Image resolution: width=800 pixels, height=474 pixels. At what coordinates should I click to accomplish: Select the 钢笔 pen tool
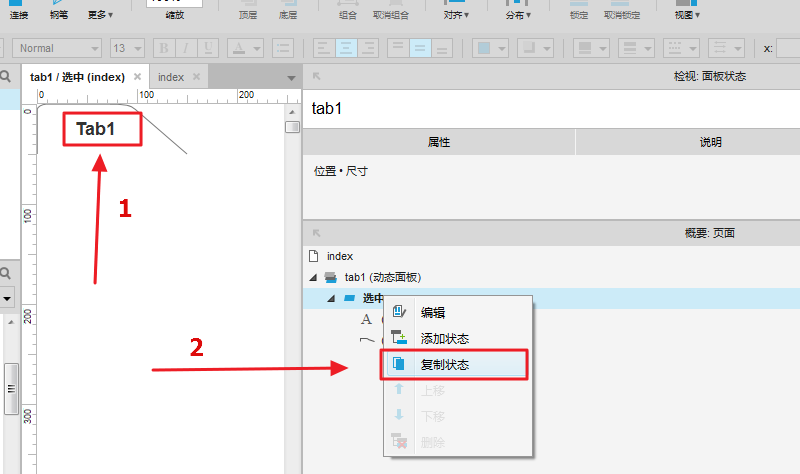pos(59,12)
